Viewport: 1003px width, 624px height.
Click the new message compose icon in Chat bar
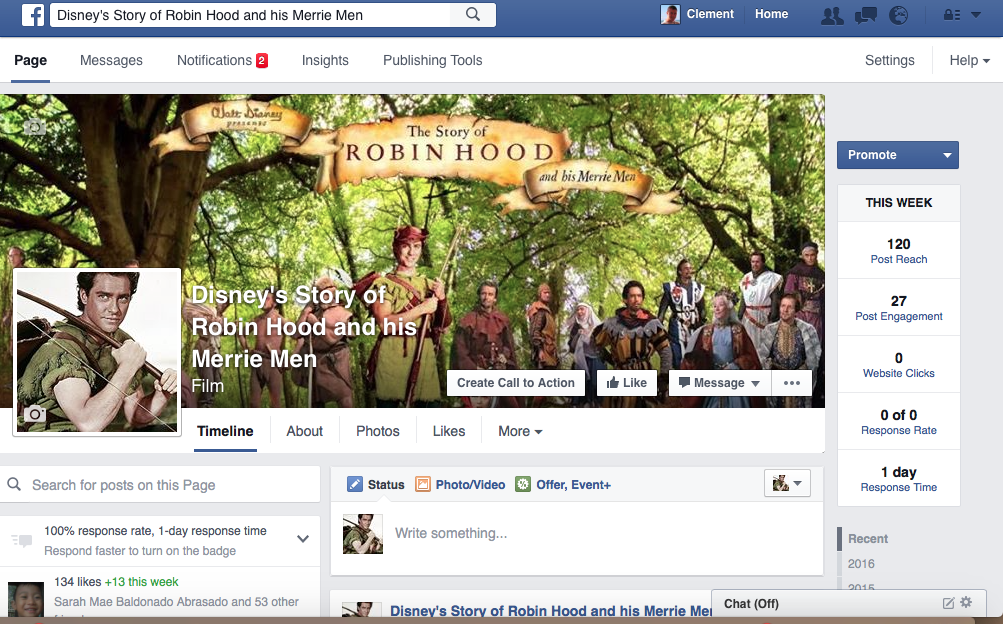tap(949, 603)
